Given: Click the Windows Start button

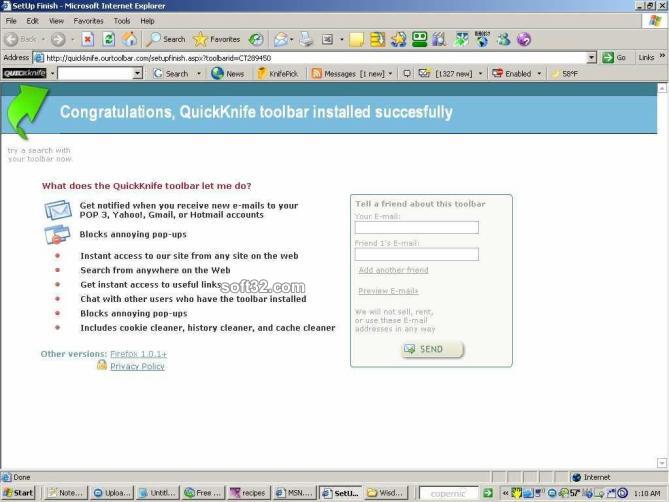Looking at the screenshot, I should [18, 493].
